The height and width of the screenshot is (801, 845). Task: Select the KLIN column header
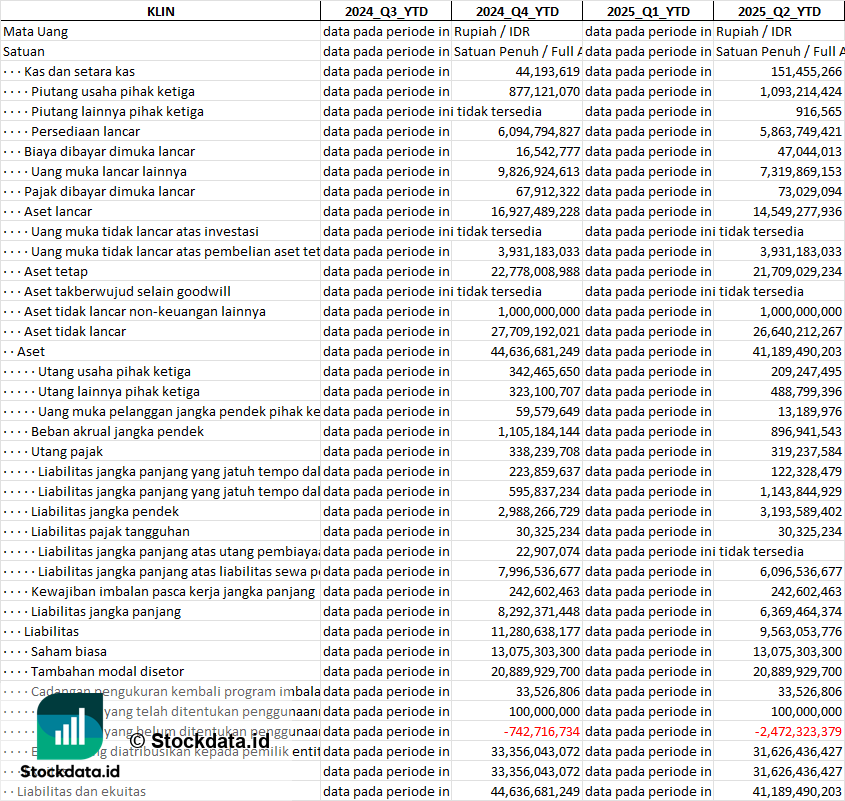(x=161, y=11)
